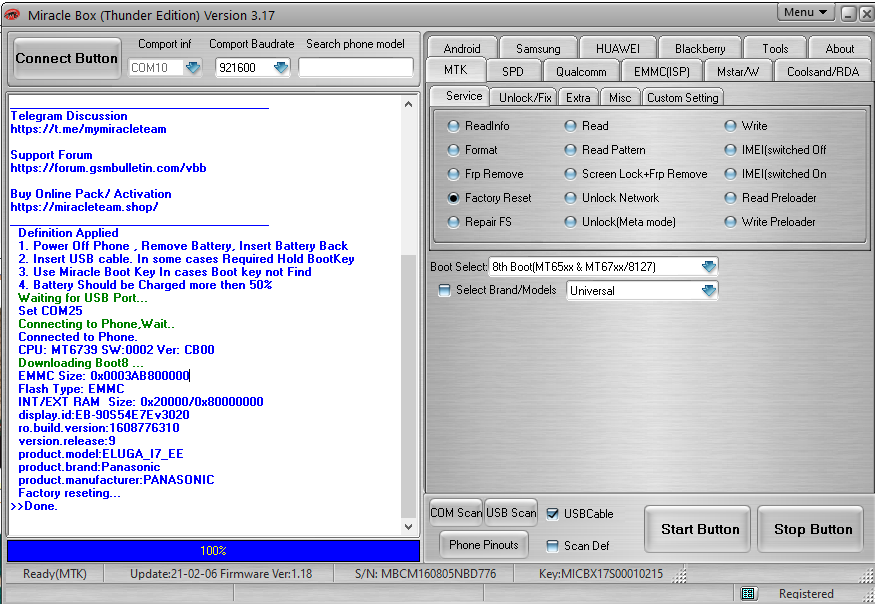Image resolution: width=875 pixels, height=604 pixels.
Task: Open the Blackberry tab
Action: click(x=700, y=49)
